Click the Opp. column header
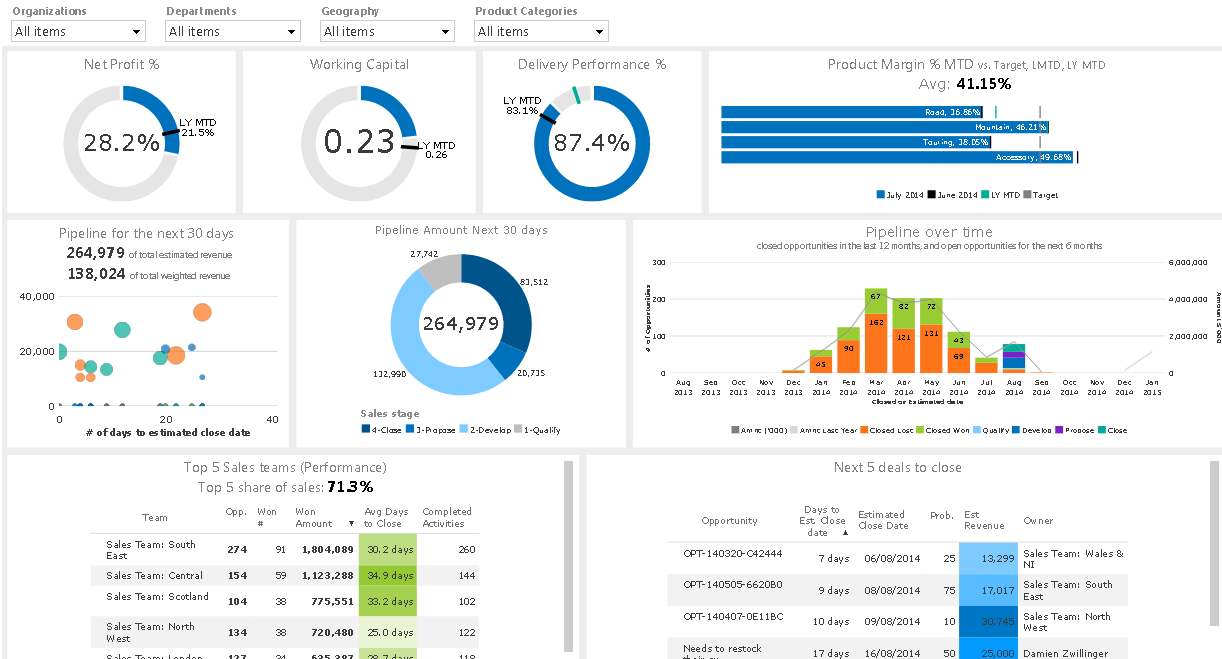The height and width of the screenshot is (659, 1222). (236, 511)
